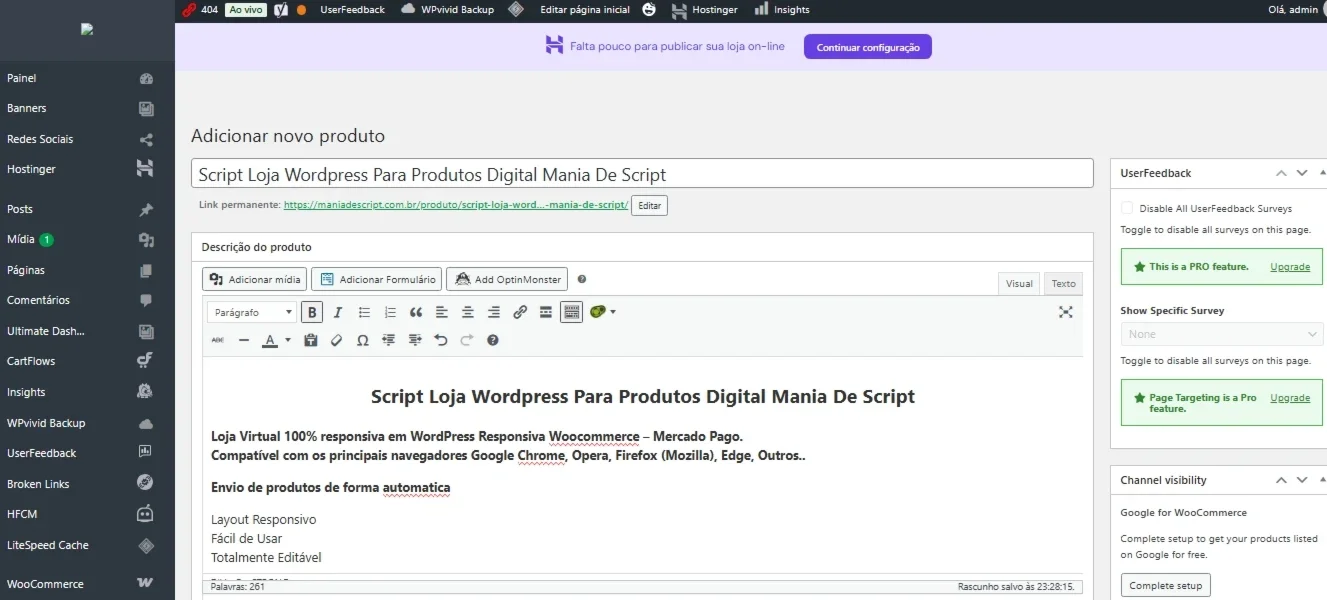This screenshot has height=600, width=1327.
Task: Align text left
Action: 442,312
